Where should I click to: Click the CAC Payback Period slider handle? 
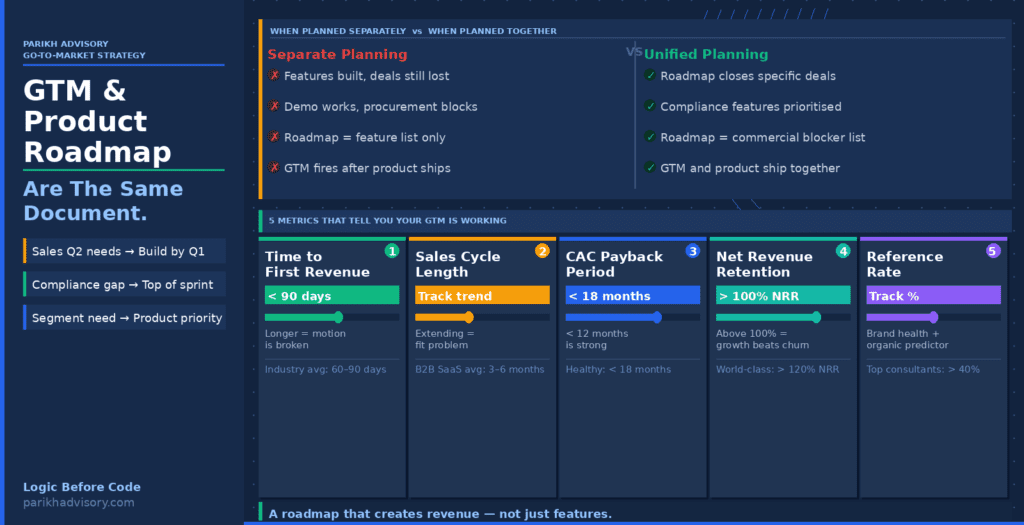click(x=657, y=317)
